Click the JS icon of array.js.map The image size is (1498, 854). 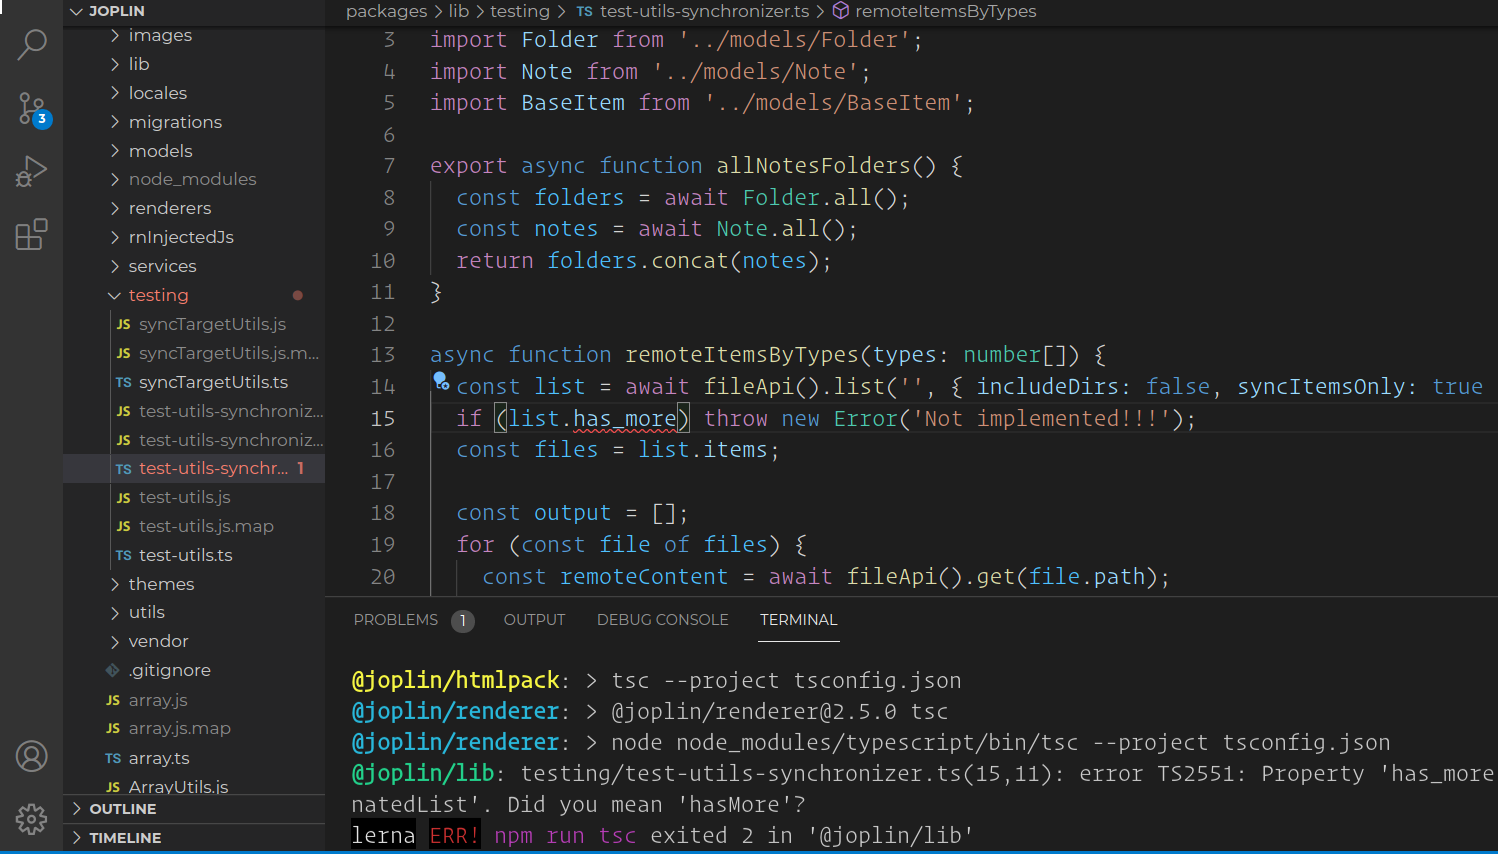click(113, 729)
